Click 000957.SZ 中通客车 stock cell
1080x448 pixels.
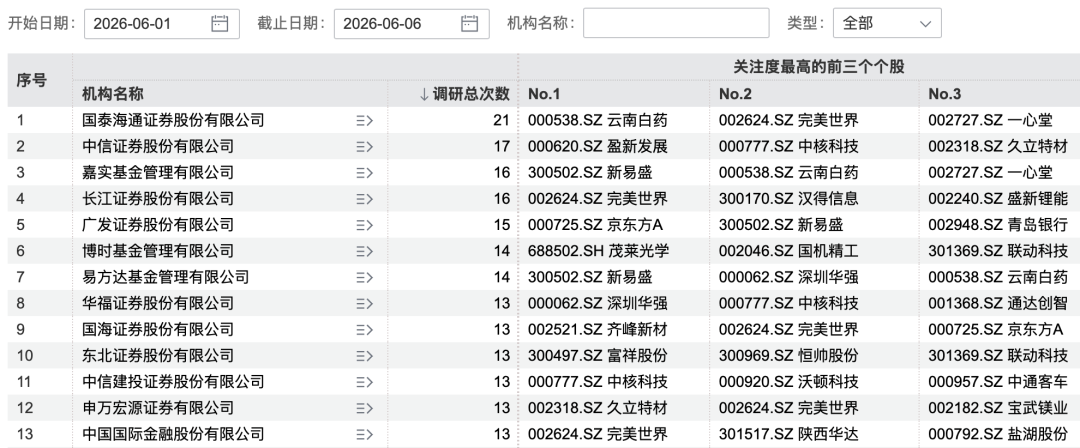(998, 383)
